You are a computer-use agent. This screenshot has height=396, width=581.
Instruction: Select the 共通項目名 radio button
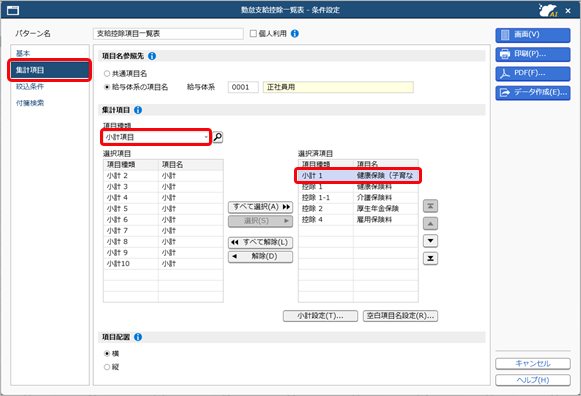click(107, 74)
